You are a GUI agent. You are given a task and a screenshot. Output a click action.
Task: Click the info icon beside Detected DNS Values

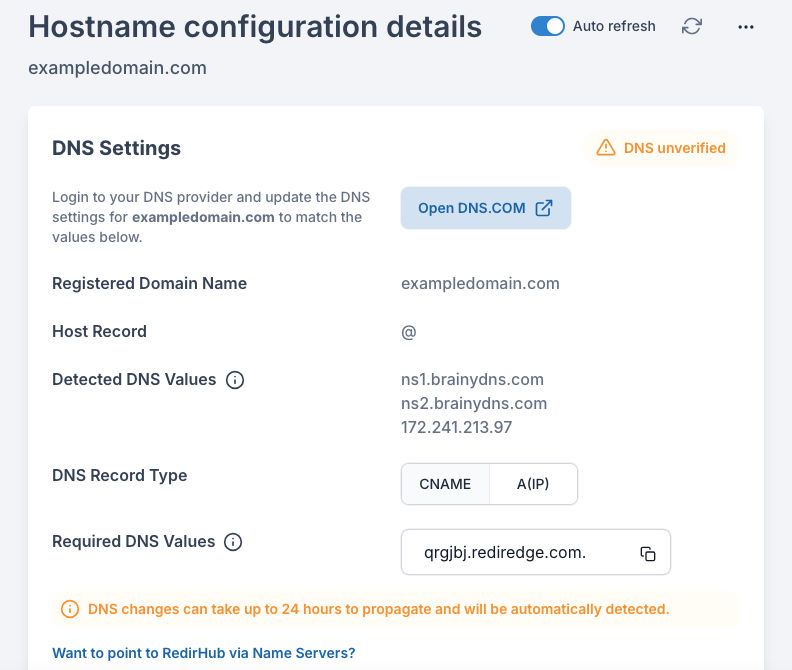tap(235, 380)
